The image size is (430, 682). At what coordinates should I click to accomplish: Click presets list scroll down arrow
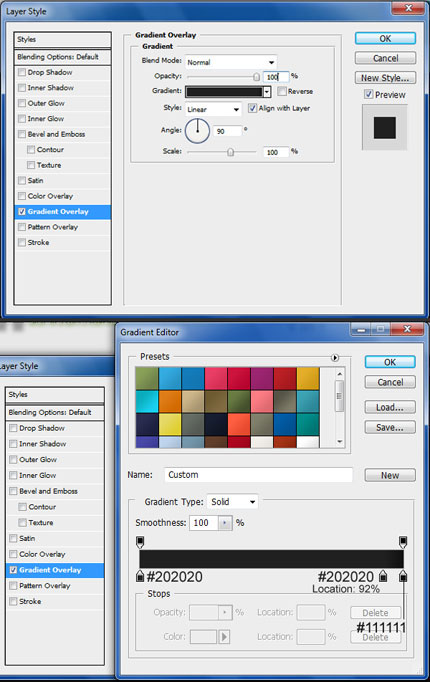[340, 441]
